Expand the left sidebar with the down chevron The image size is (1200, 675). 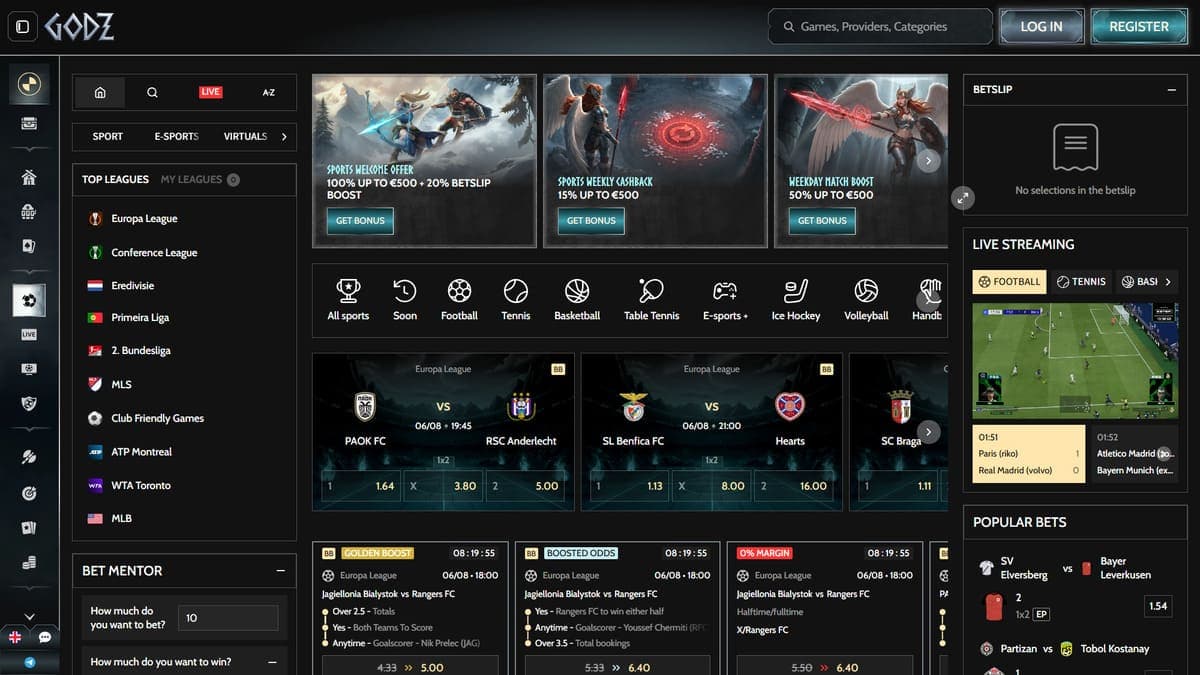click(x=29, y=616)
